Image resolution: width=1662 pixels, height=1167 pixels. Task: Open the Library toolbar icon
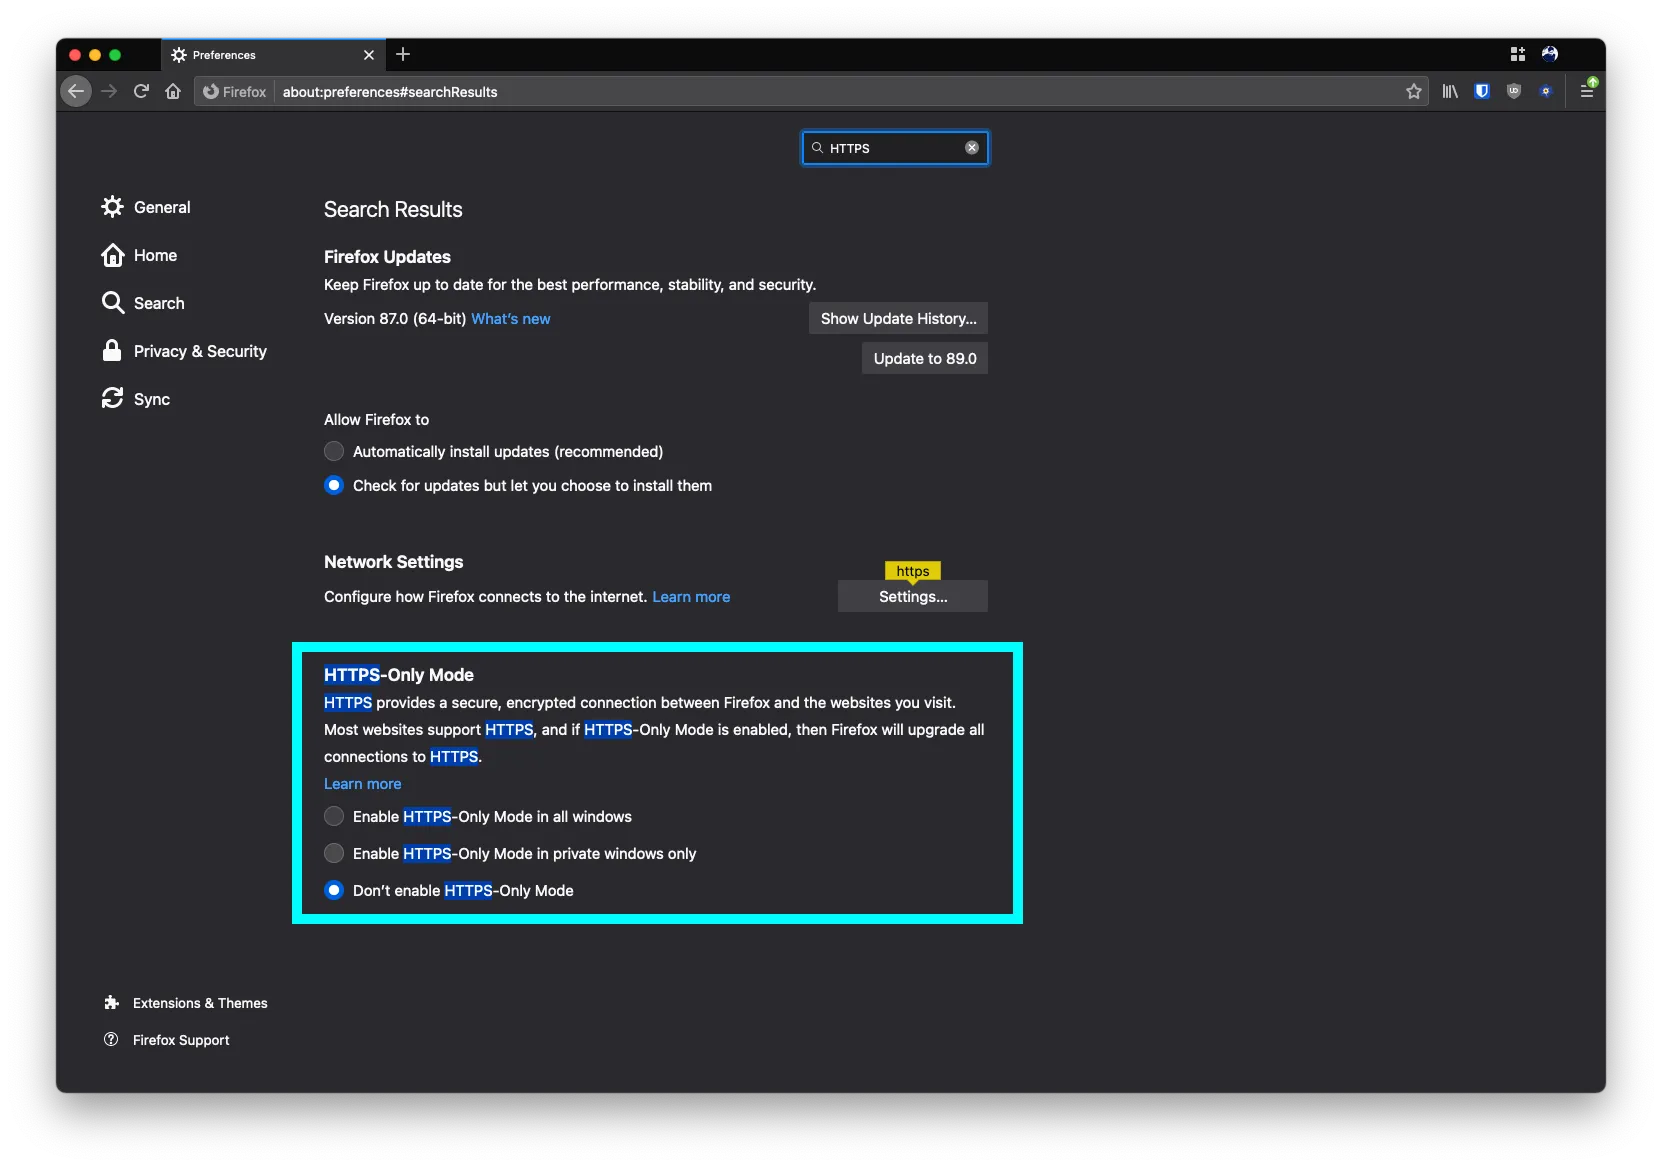point(1450,91)
